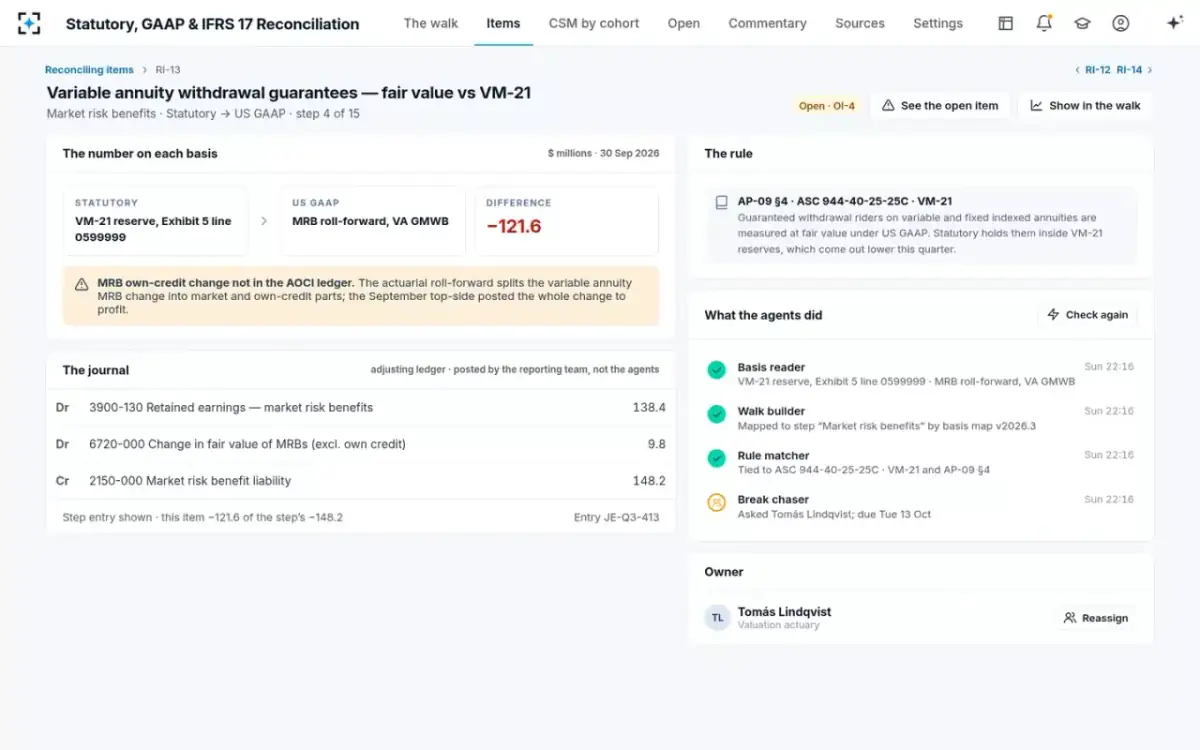Click the Break chaser agent entry title
Image resolution: width=1200 pixels, height=750 pixels.
click(773, 500)
